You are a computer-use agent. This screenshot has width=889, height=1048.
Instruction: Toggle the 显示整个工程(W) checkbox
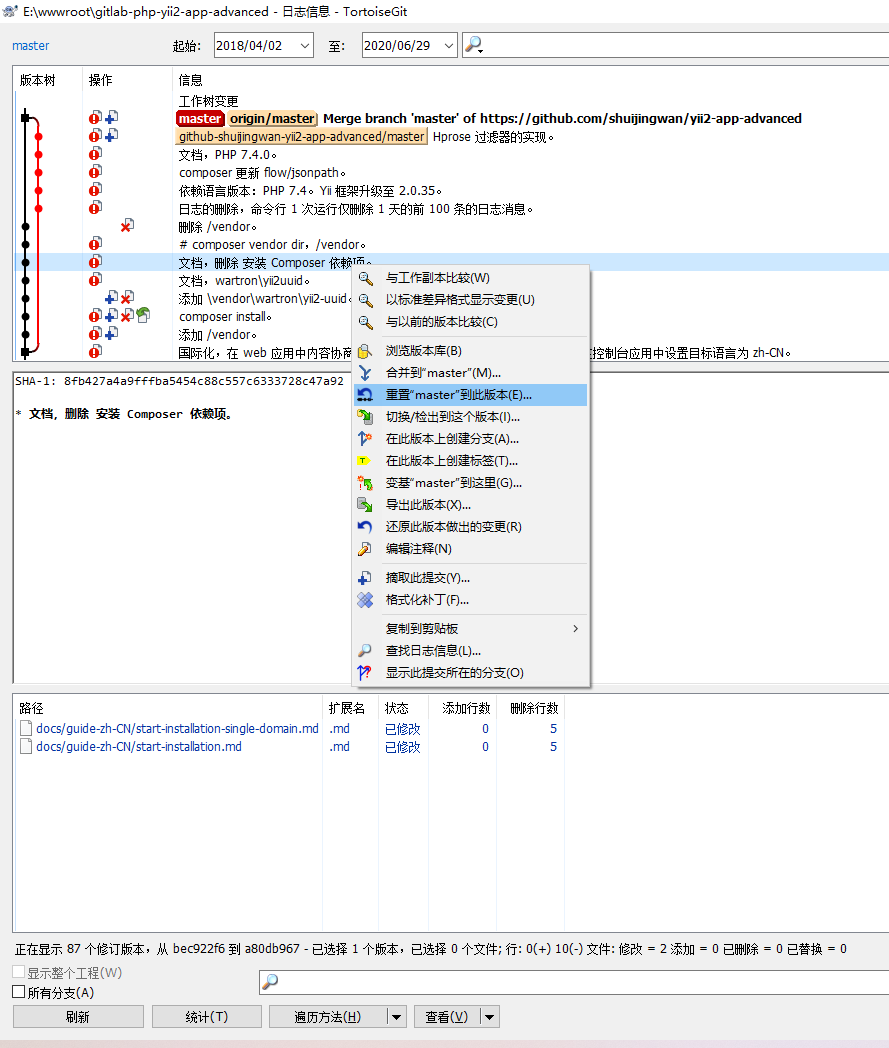point(18,972)
